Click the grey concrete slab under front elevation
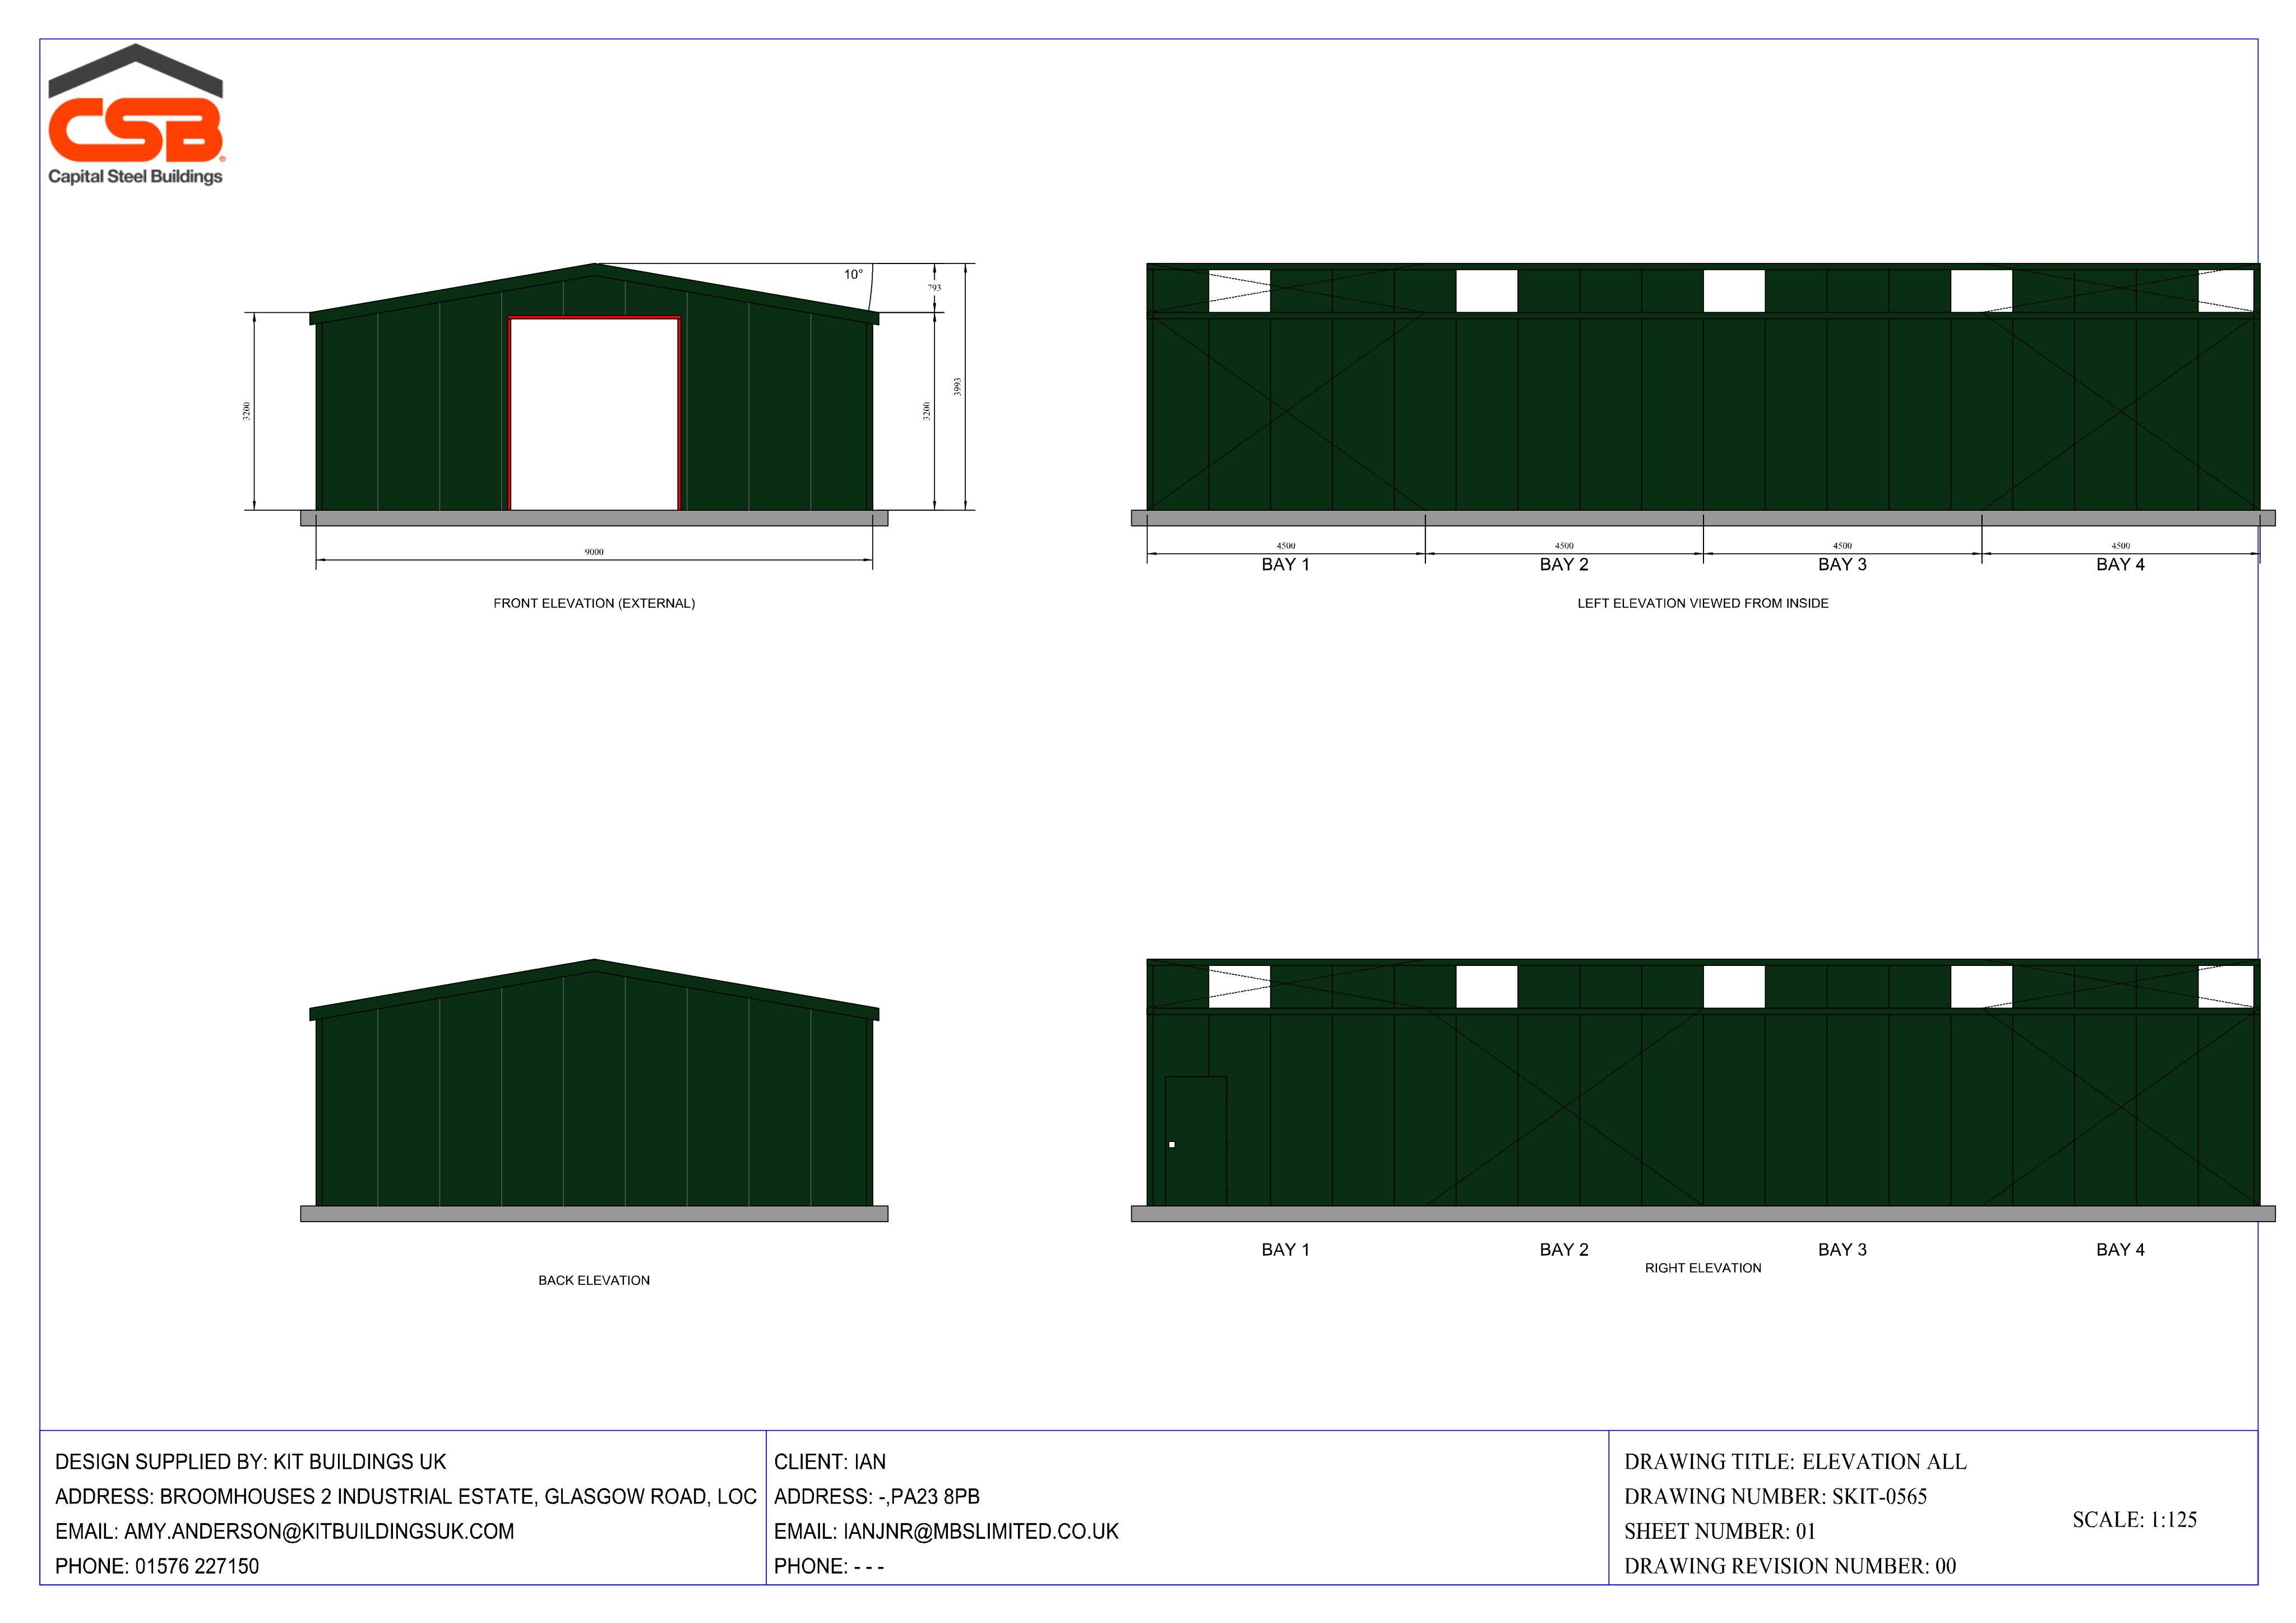The width and height of the screenshot is (2296, 1623). pyautogui.click(x=594, y=518)
